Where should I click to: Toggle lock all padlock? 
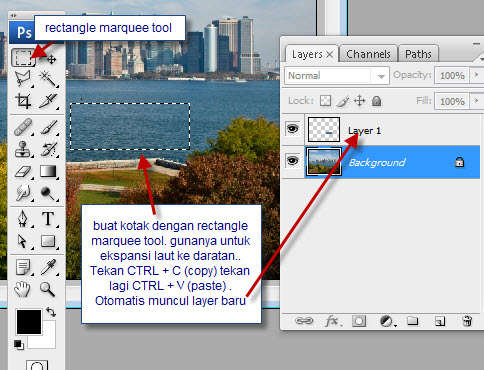[377, 101]
